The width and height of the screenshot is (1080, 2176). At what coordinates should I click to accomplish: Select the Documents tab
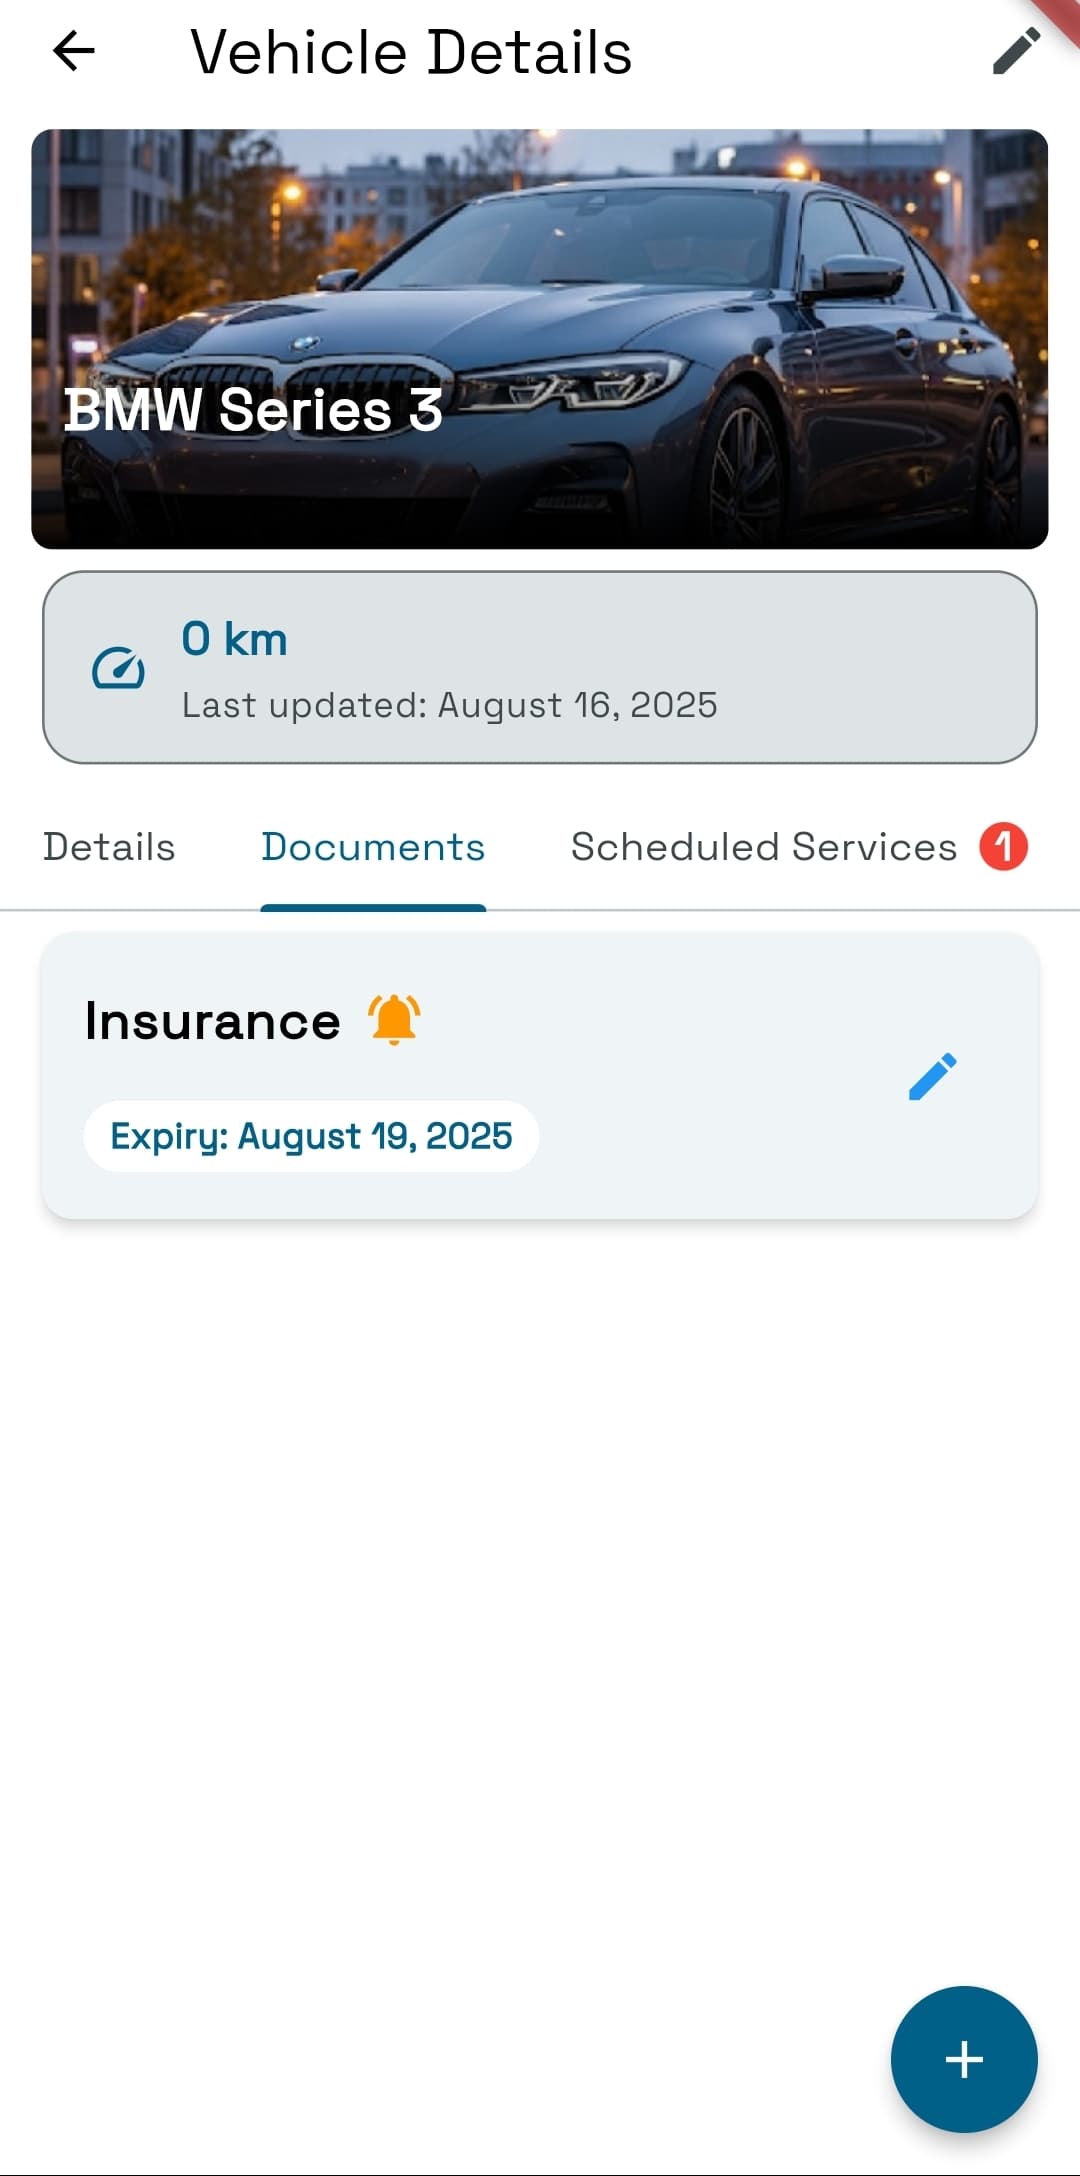click(373, 847)
